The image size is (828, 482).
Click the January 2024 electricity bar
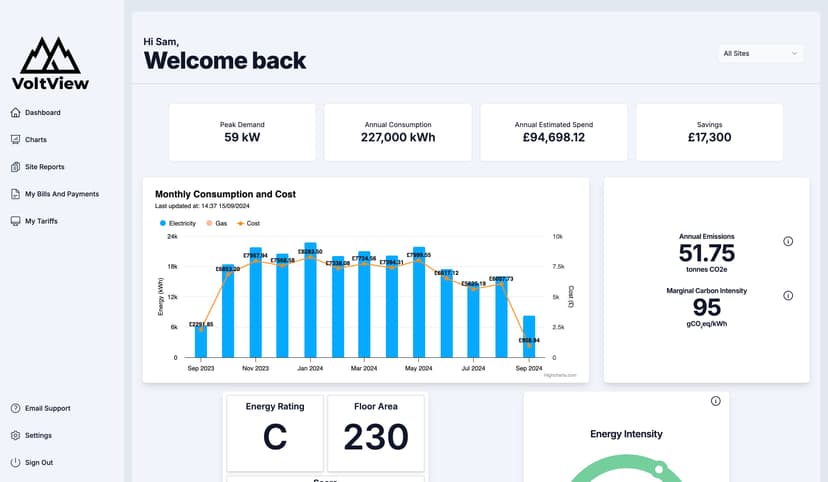[310, 300]
